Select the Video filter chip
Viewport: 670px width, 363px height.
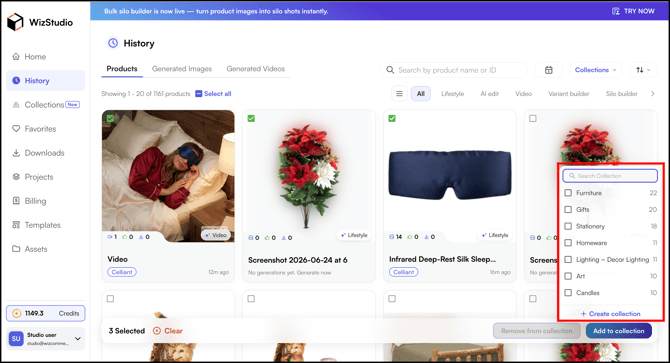523,94
